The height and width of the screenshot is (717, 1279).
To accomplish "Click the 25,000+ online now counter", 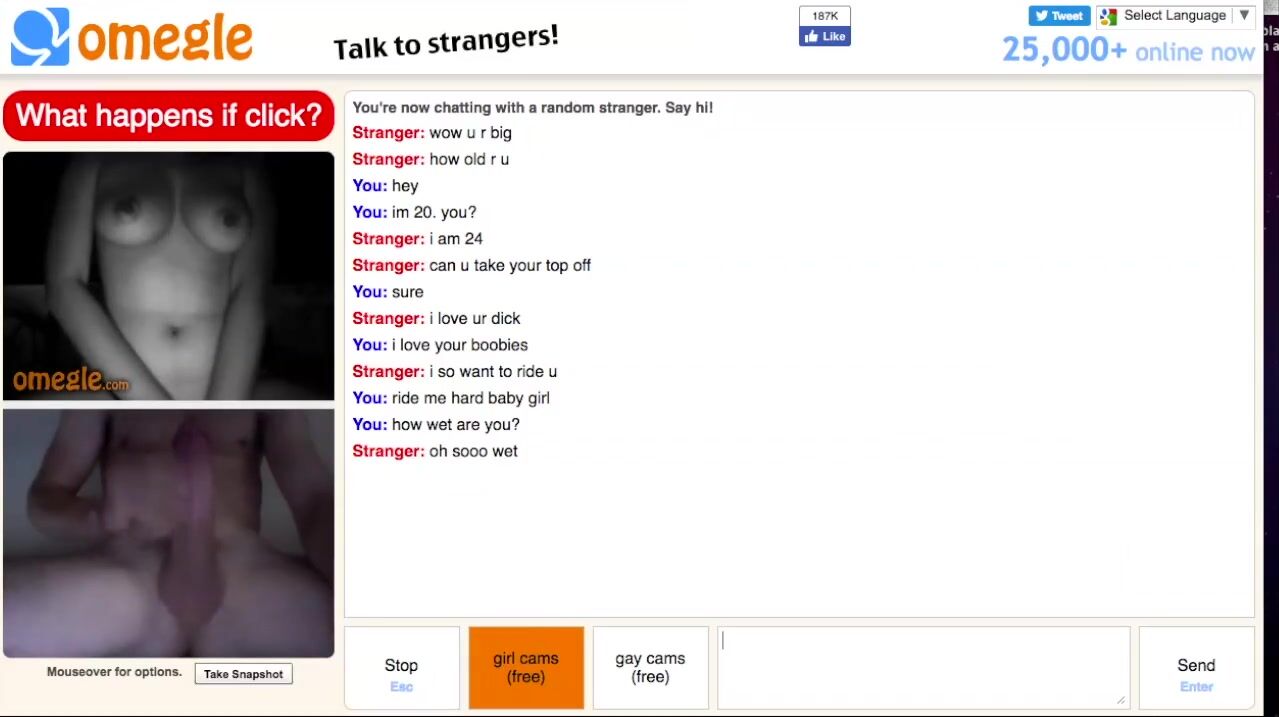I will coord(1128,50).
